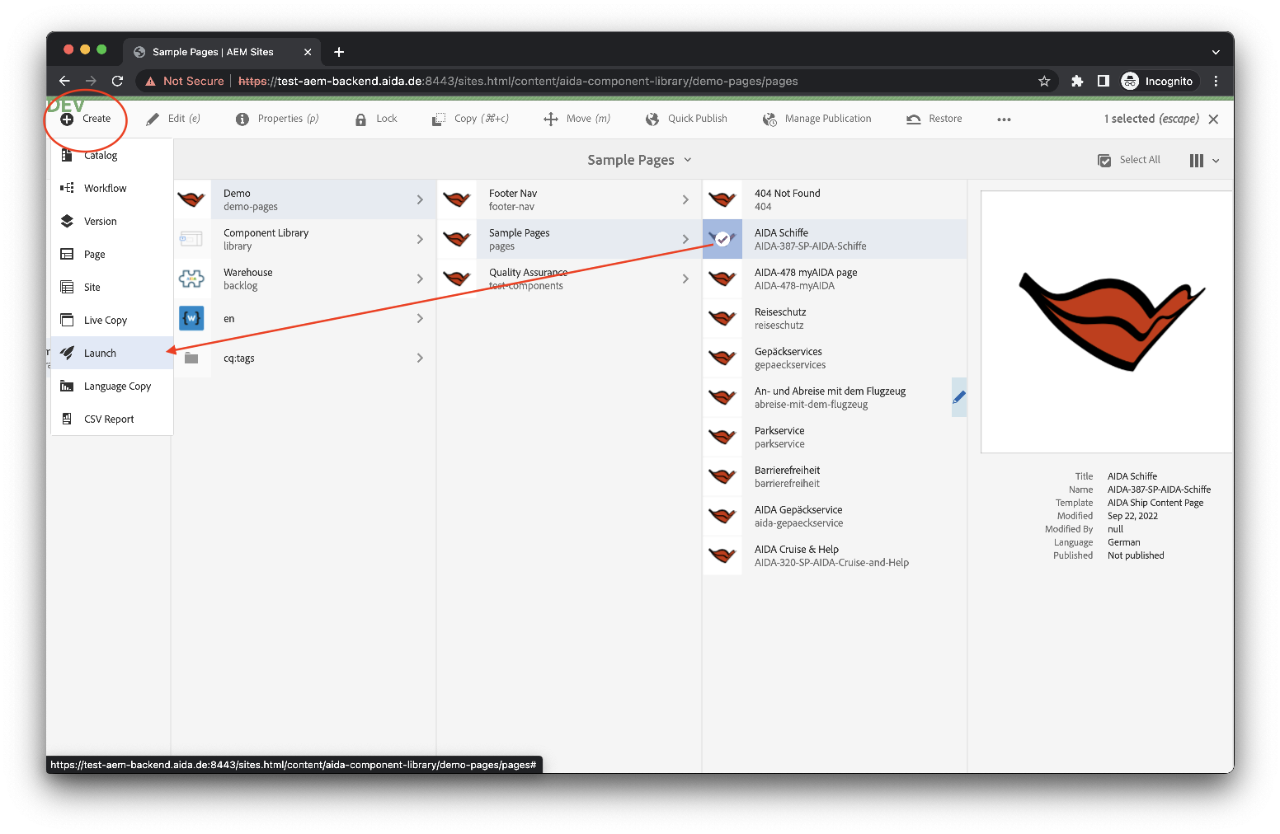
Task: Open the more actions ellipsis menu
Action: [1004, 119]
